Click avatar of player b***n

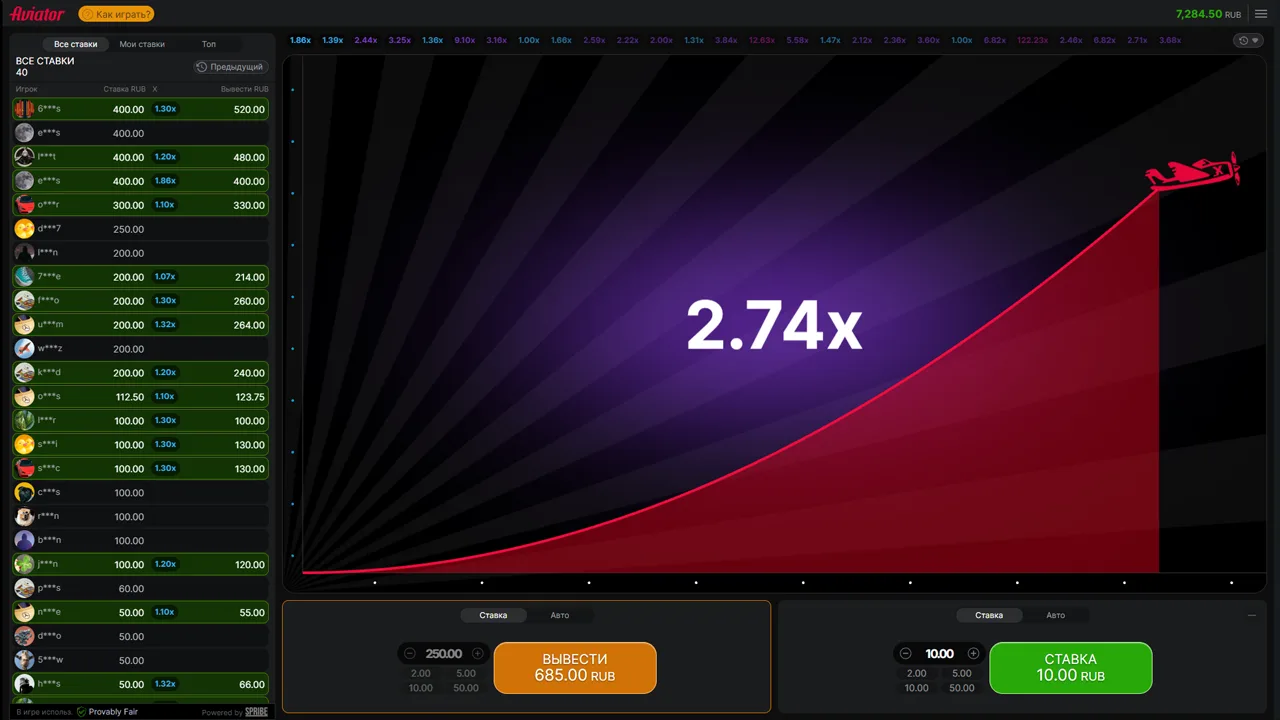coord(25,541)
